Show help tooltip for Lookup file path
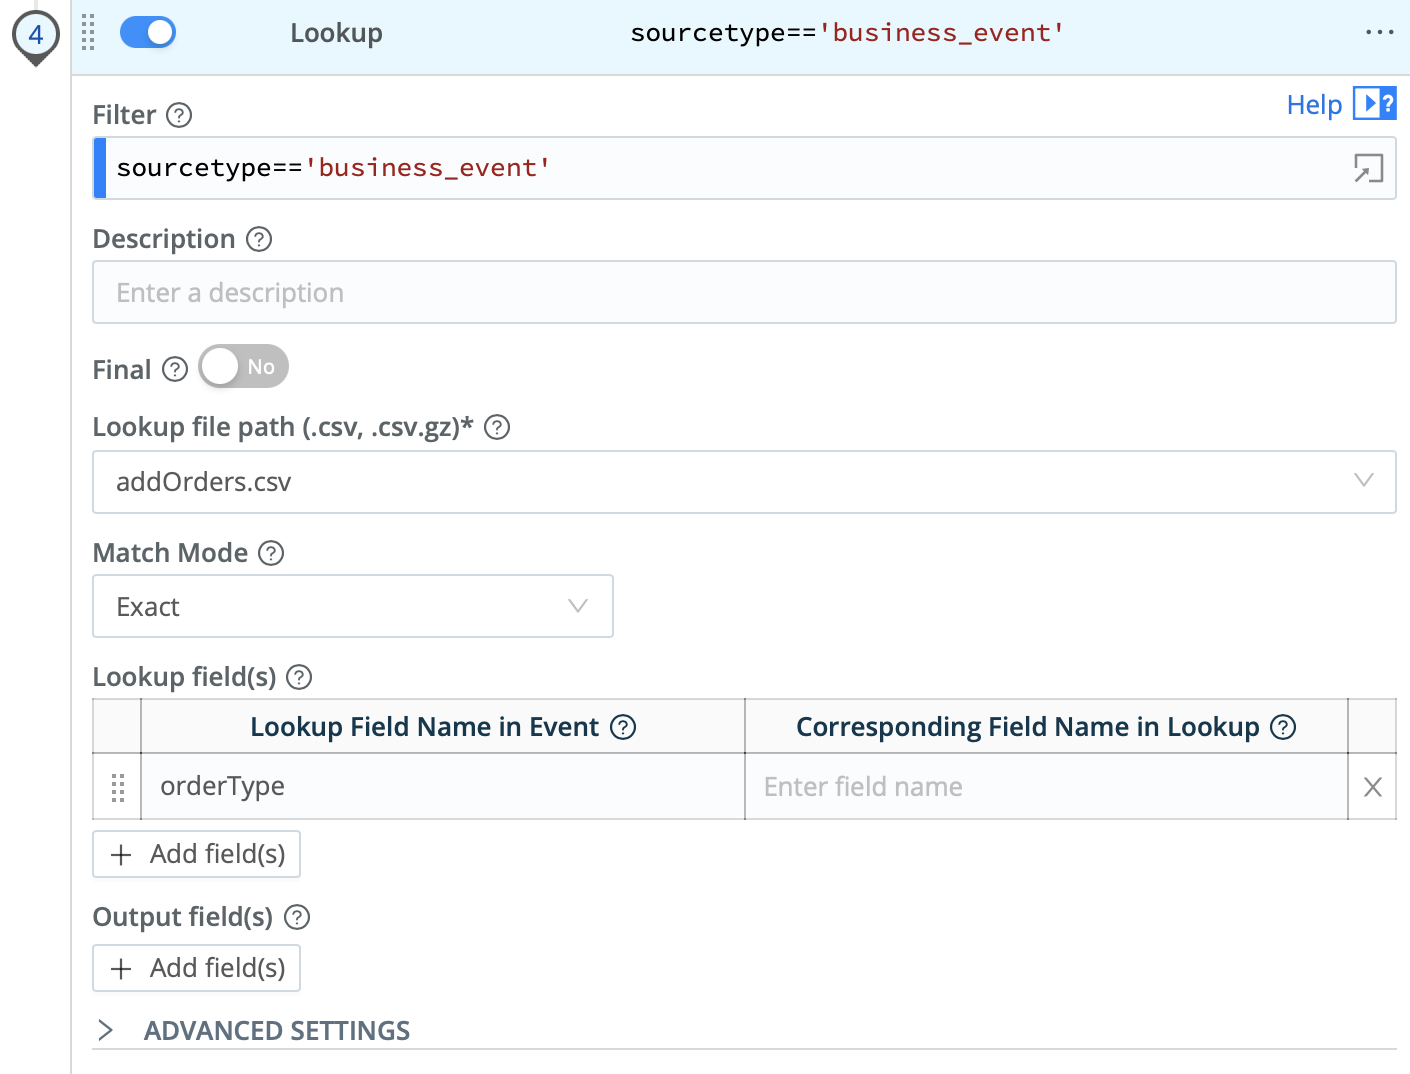 (497, 427)
